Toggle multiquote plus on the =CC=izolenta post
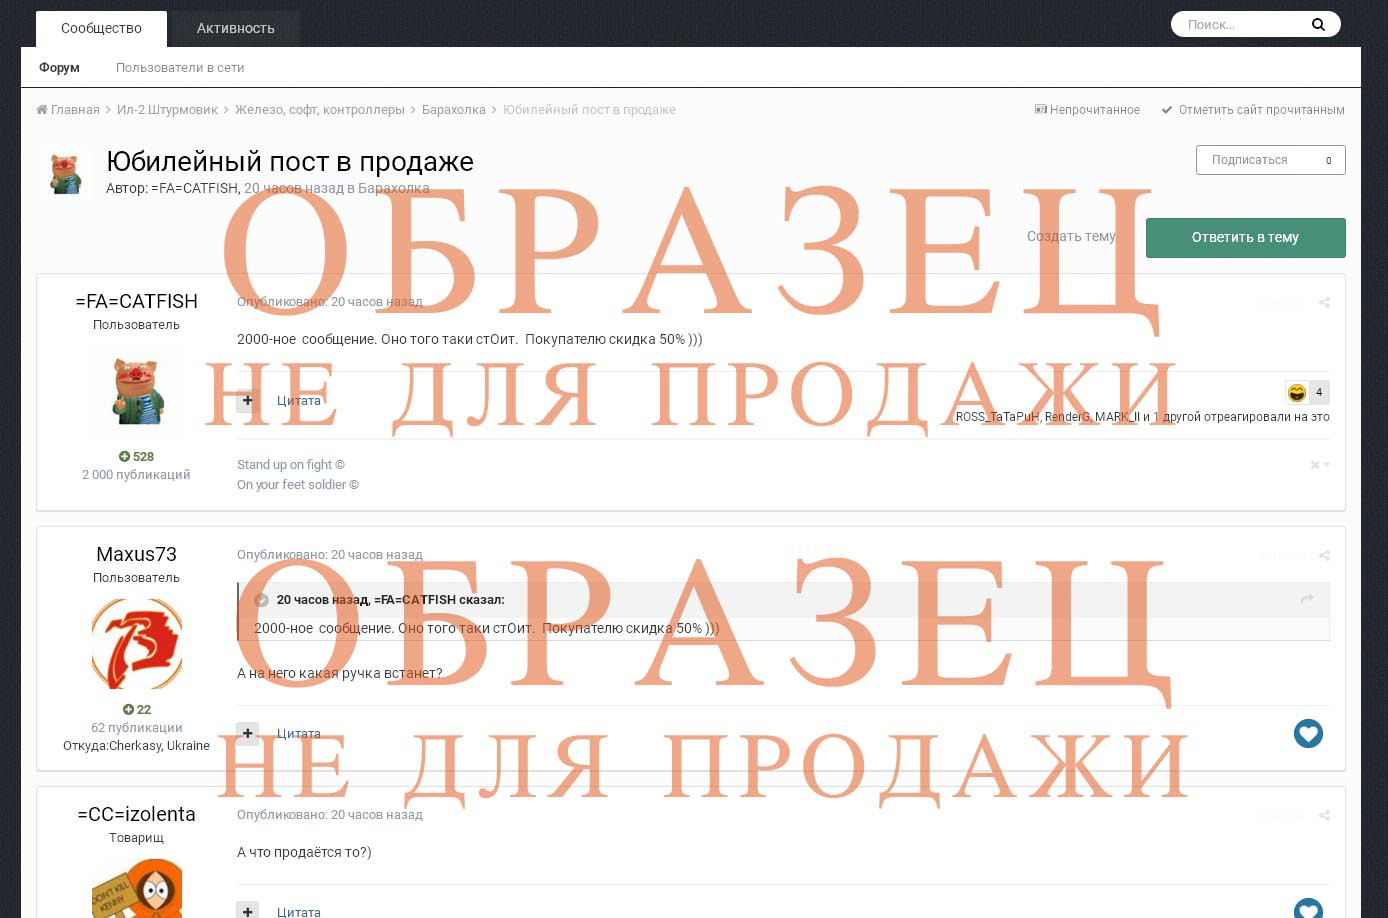The image size is (1388, 918). (x=248, y=910)
